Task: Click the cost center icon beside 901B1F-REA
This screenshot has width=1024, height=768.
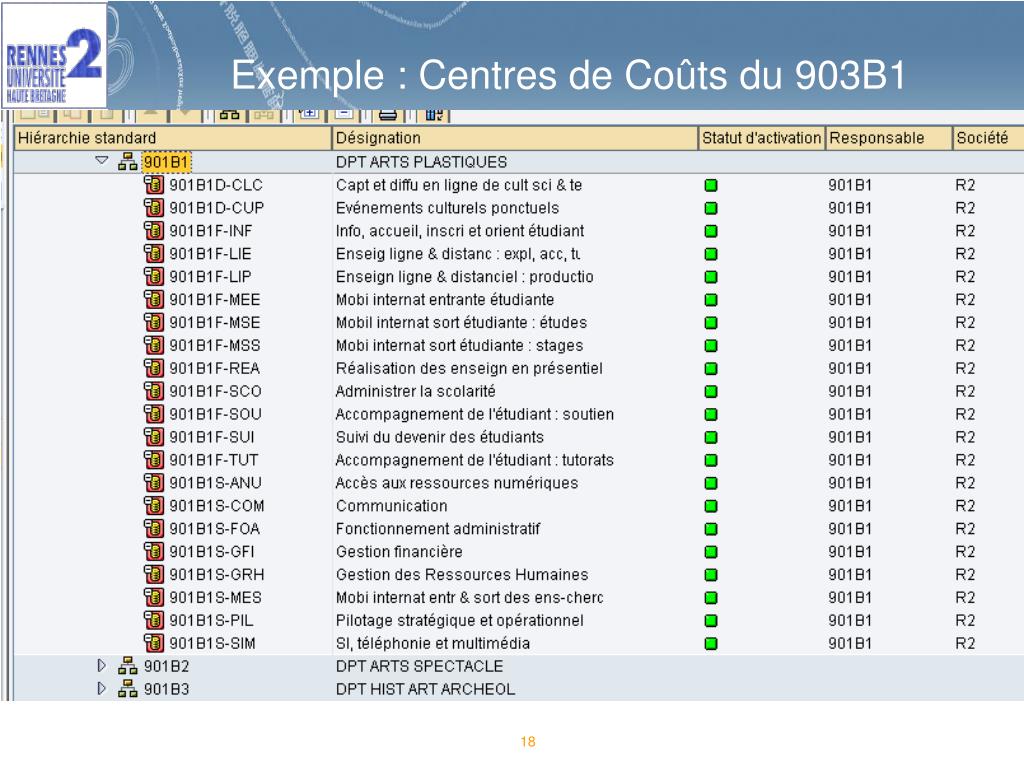Action: click(153, 368)
